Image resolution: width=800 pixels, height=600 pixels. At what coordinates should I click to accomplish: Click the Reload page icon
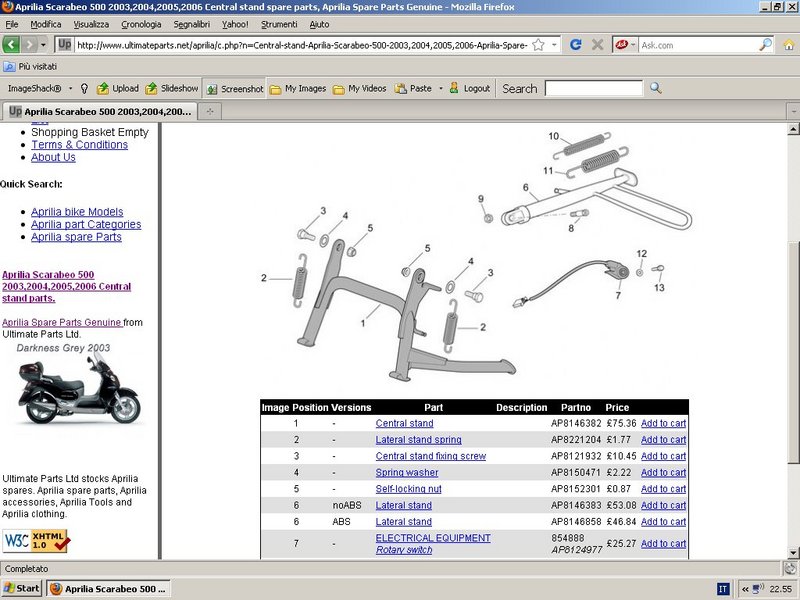tap(576, 45)
